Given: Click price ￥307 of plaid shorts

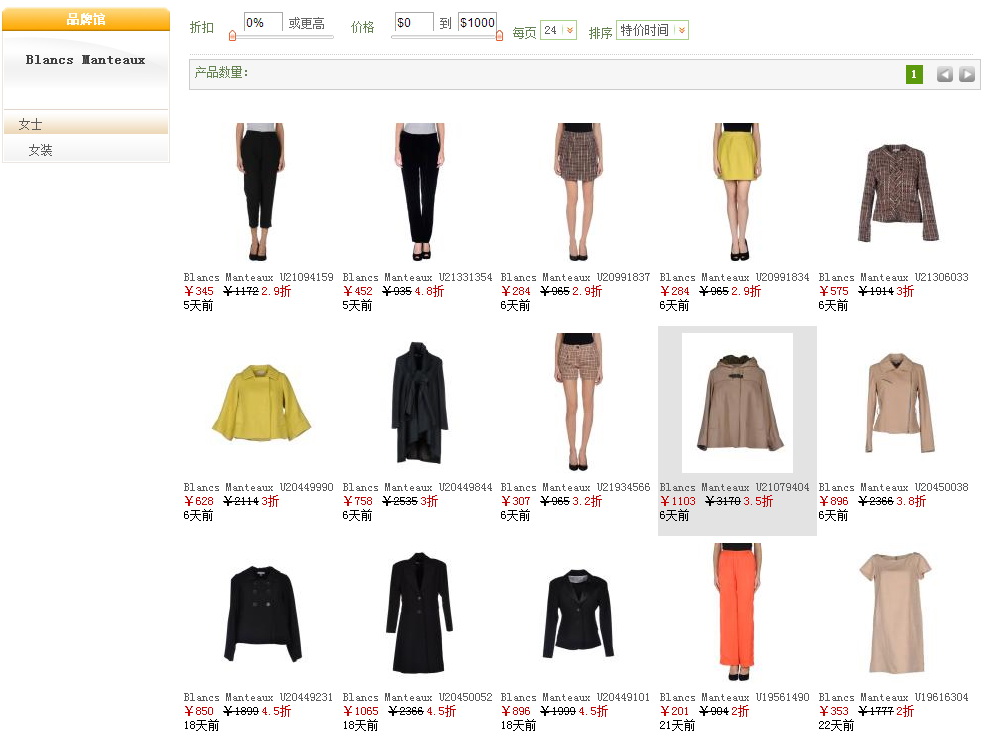Looking at the screenshot, I should [516, 501].
